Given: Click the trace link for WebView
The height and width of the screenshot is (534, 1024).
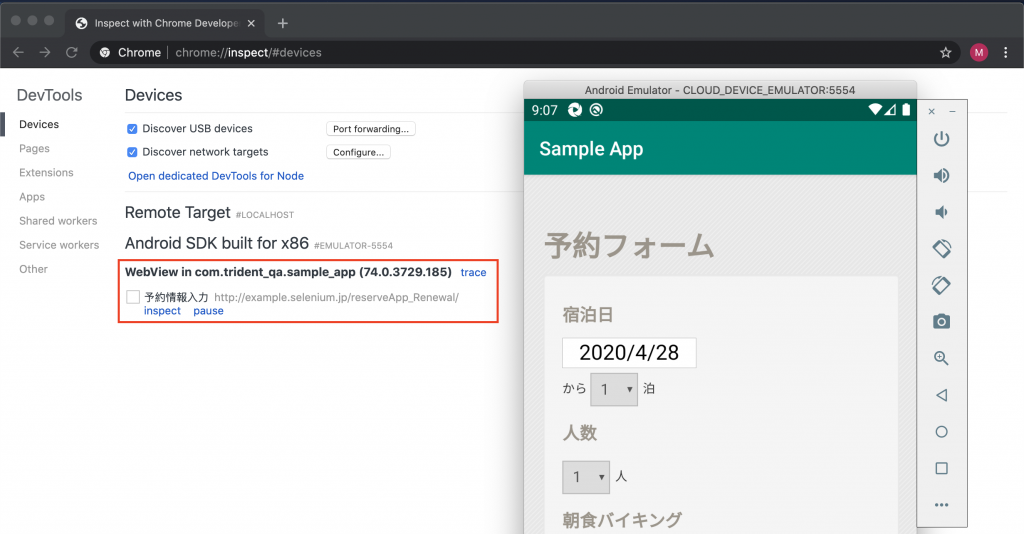Looking at the screenshot, I should click(473, 272).
